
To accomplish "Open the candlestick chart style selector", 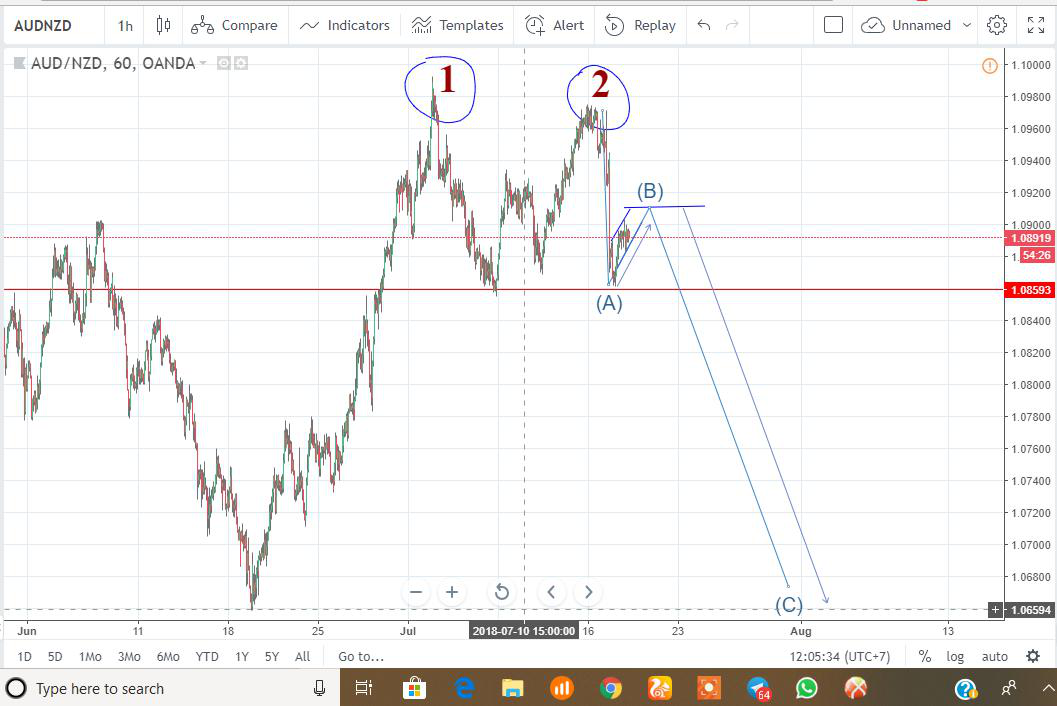I will (x=163, y=26).
